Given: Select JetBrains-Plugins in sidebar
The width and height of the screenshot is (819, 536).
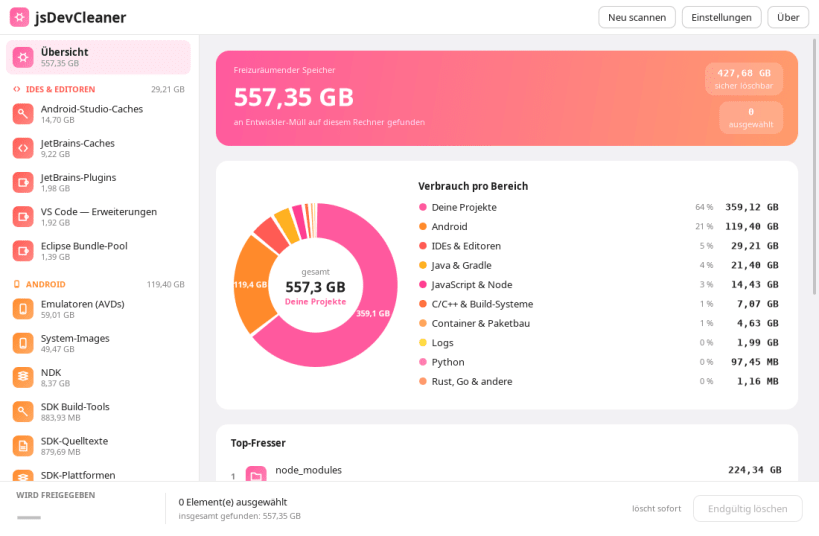Looking at the screenshot, I should tap(98, 182).
